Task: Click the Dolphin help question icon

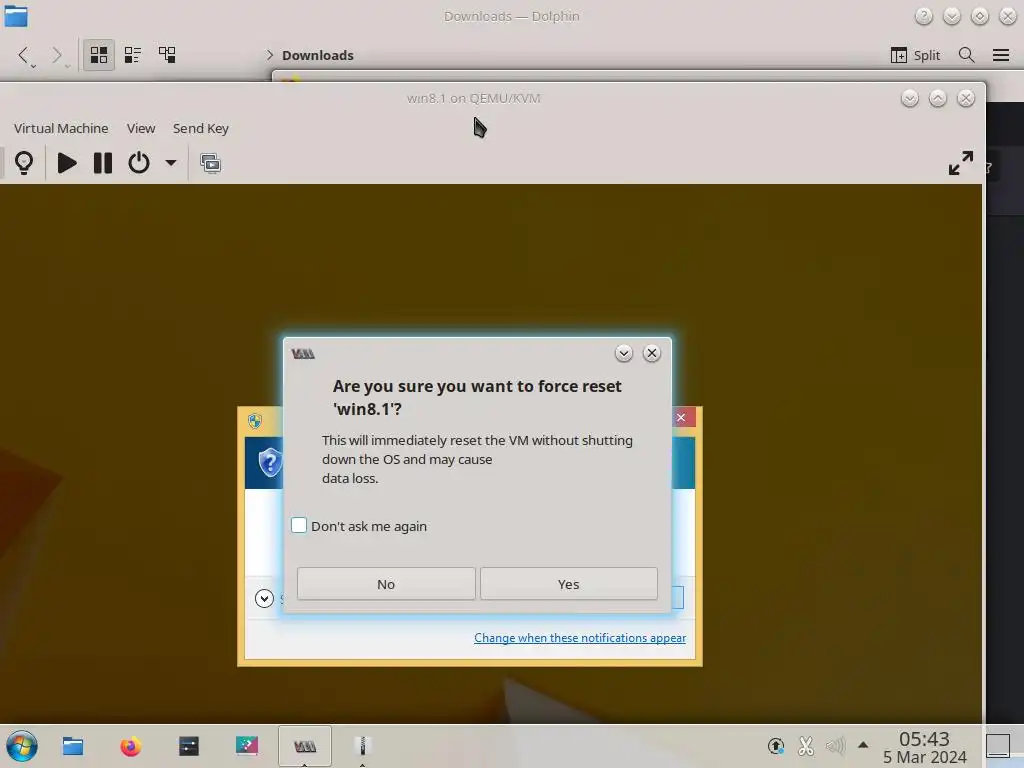Action: tap(923, 16)
